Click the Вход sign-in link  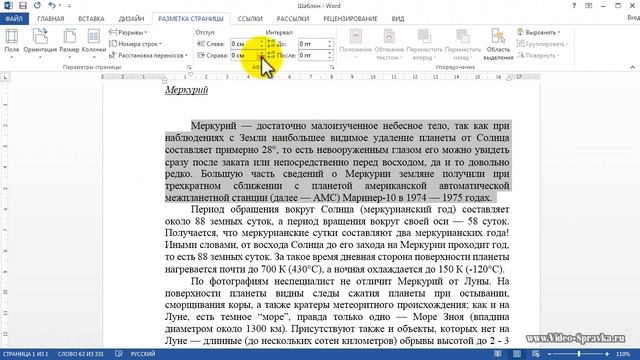pyautogui.click(x=633, y=18)
